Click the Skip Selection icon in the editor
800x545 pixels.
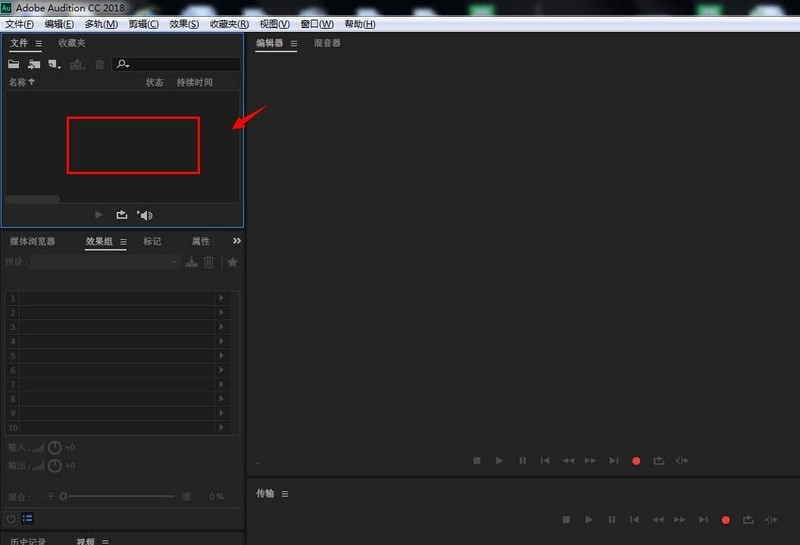point(682,460)
